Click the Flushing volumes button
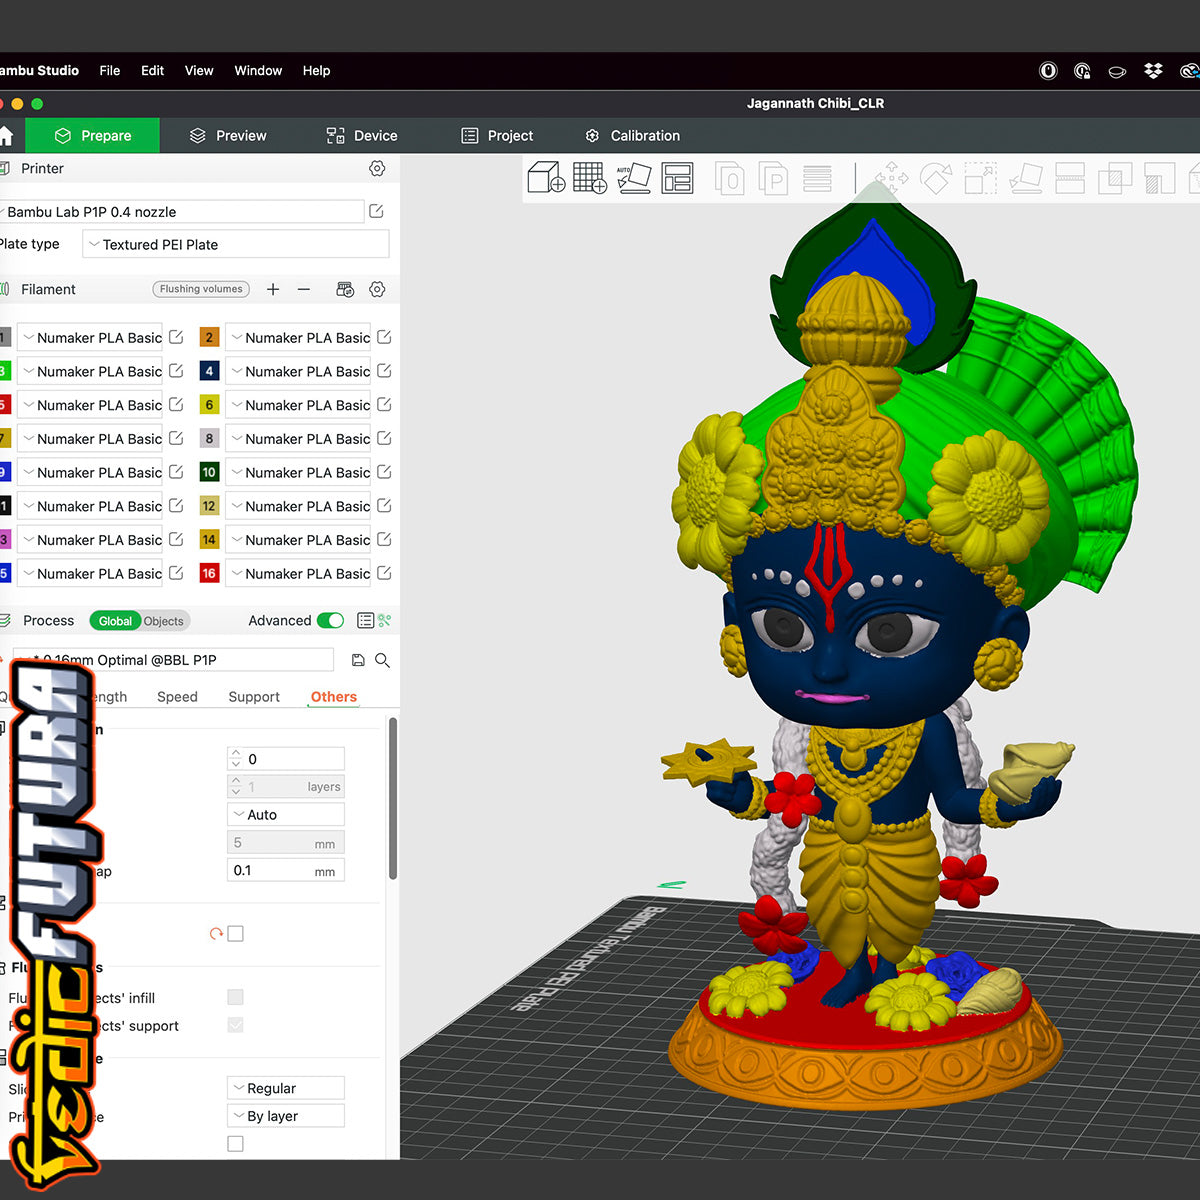This screenshot has width=1200, height=1200. pyautogui.click(x=201, y=289)
